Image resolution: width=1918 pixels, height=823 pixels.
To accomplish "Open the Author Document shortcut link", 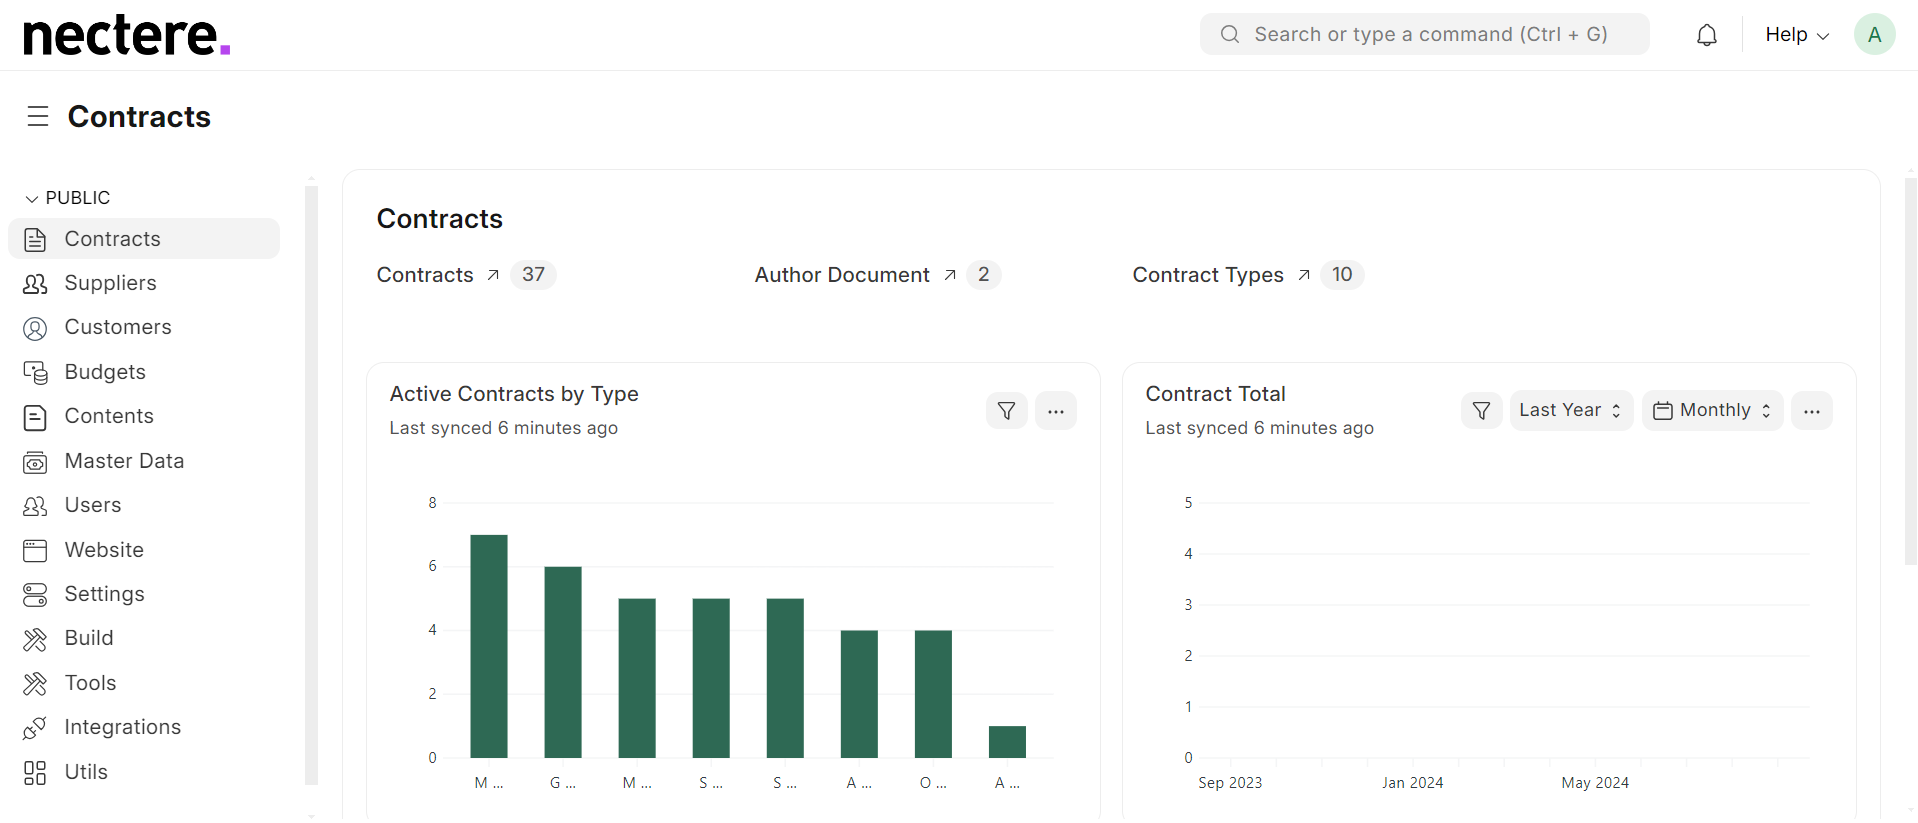I will point(842,275).
